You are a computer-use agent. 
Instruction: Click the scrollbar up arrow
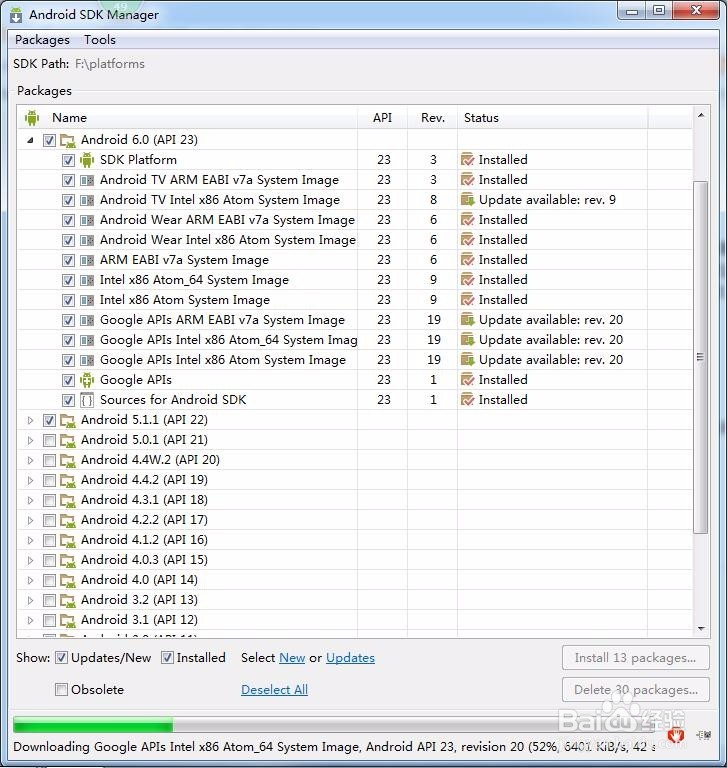tap(701, 115)
